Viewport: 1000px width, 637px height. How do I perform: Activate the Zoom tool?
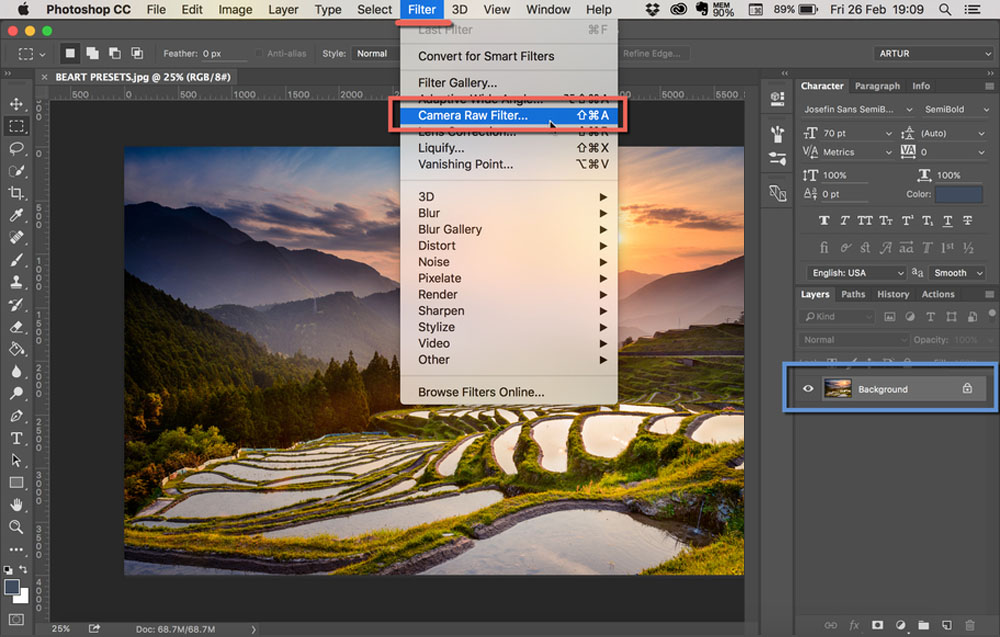(15, 528)
